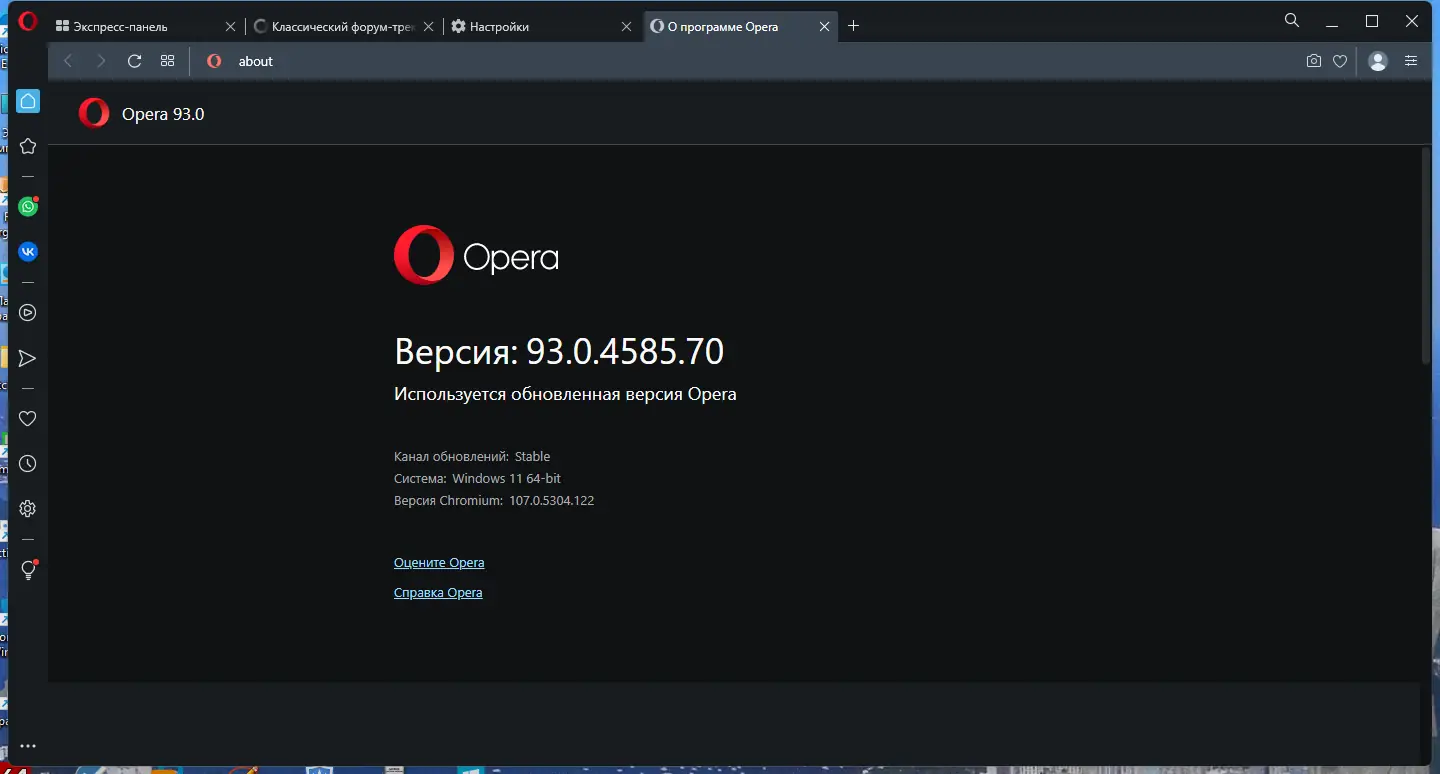
Task: Open the sidebar Home button
Action: pyautogui.click(x=28, y=101)
